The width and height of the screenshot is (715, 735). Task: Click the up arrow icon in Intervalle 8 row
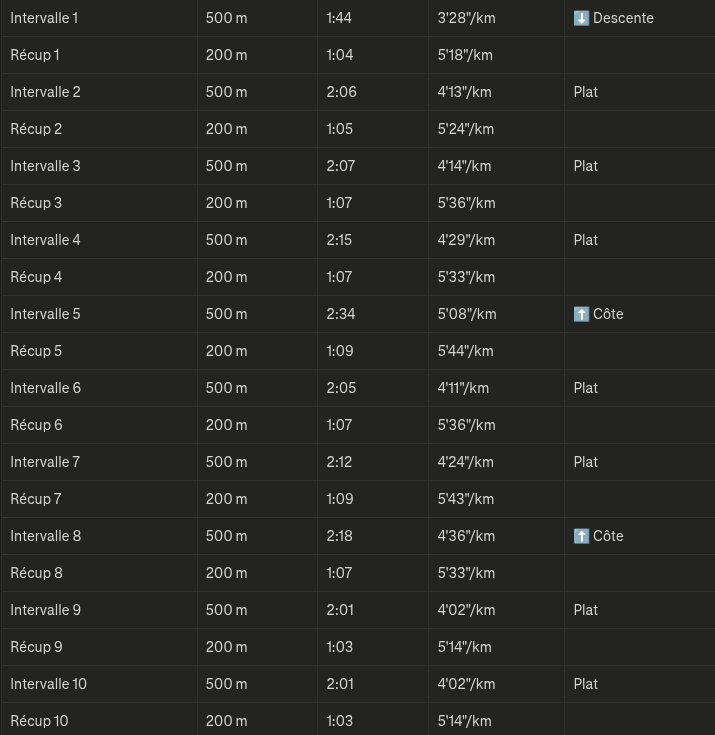[x=581, y=536]
